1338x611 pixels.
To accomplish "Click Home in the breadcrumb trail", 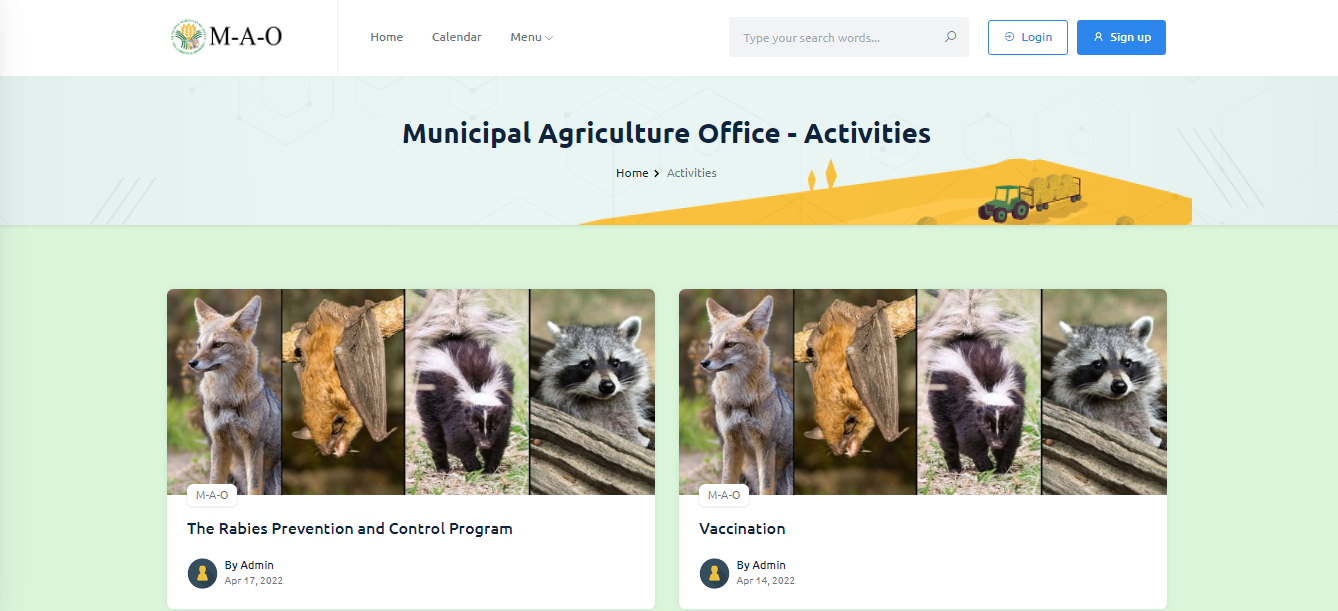I will pyautogui.click(x=632, y=173).
